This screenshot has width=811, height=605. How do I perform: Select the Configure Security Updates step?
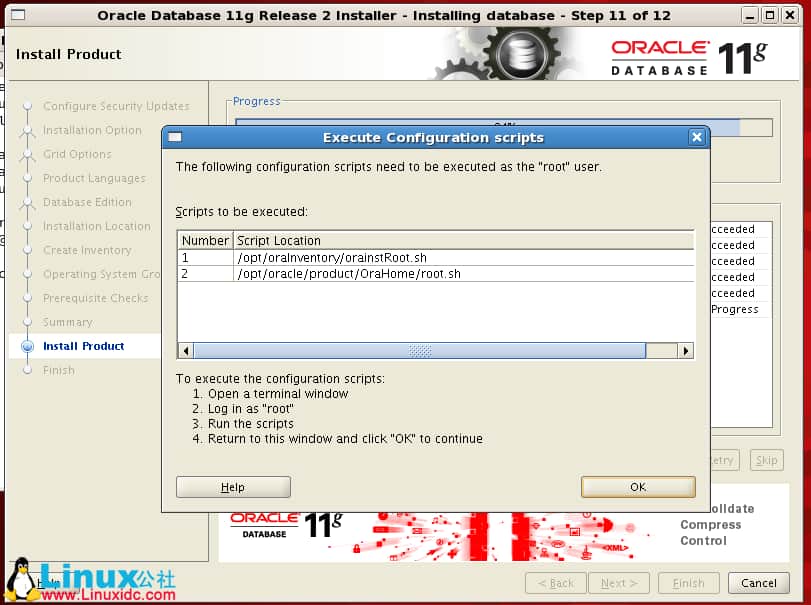tap(115, 106)
